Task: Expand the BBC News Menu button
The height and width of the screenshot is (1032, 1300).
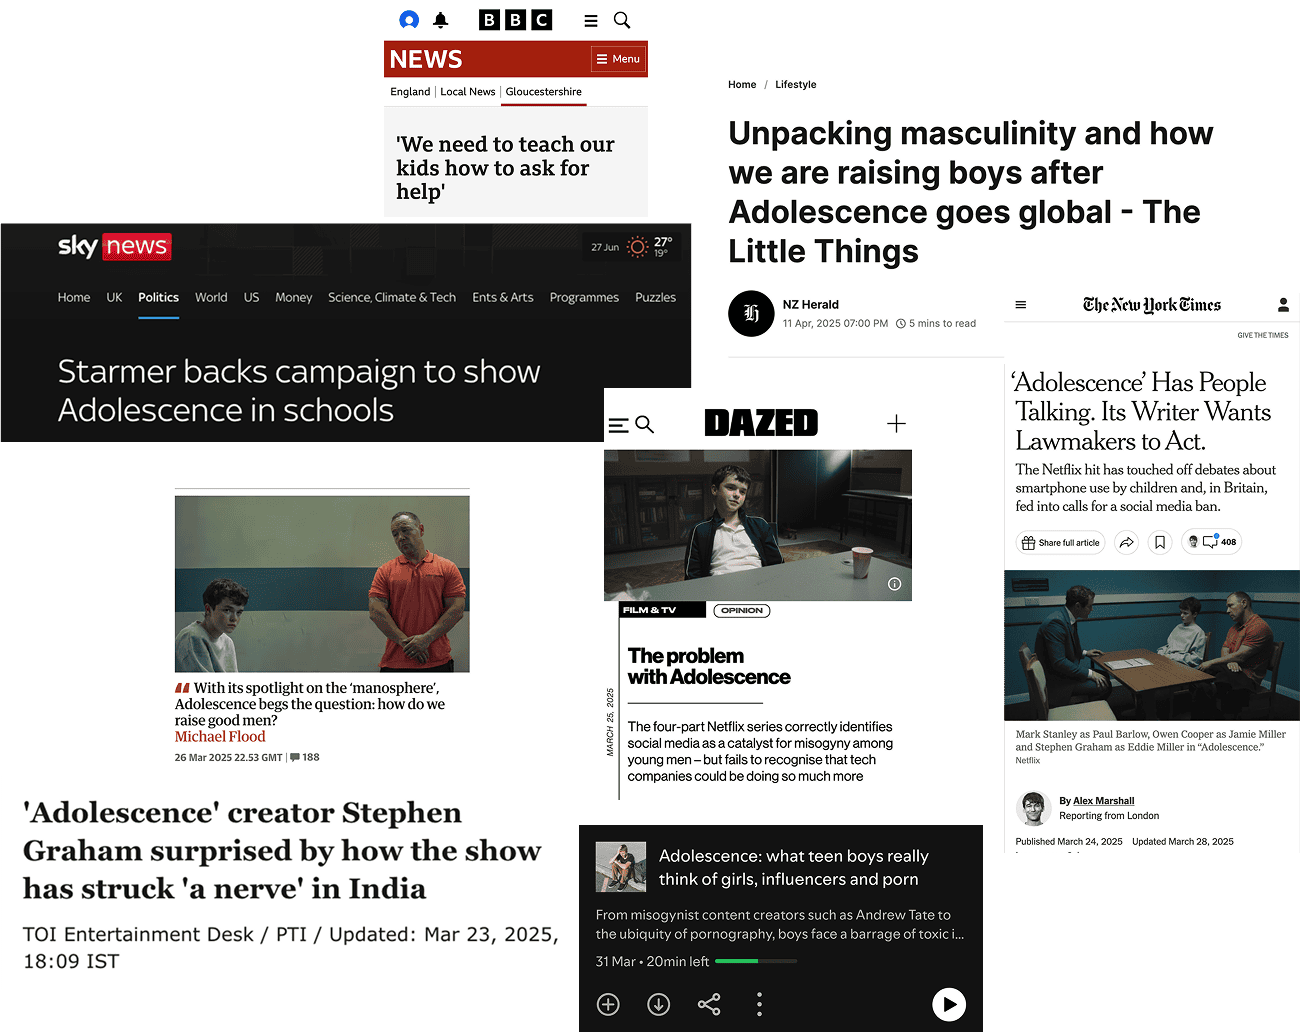Action: [x=618, y=59]
